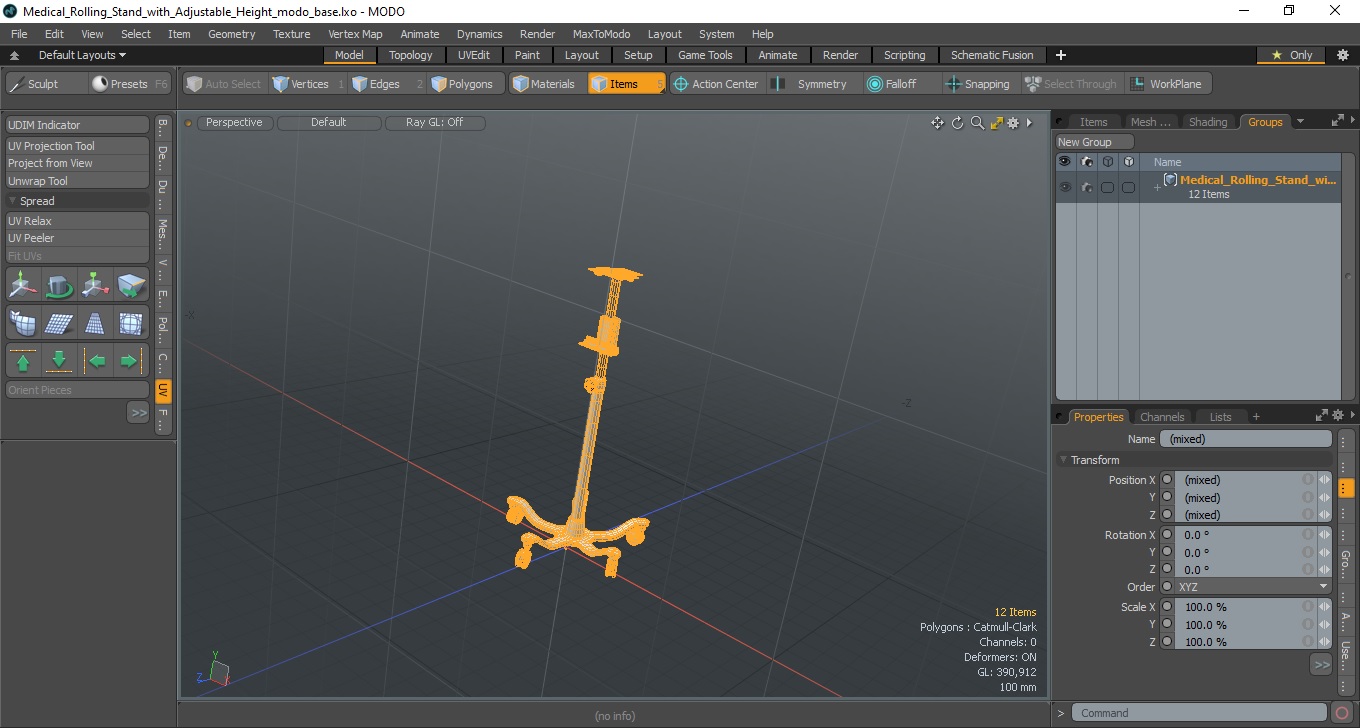Screen dimensions: 1360x728
Task: Select the flat grid UV rectangle tool icon
Action: (x=59, y=323)
